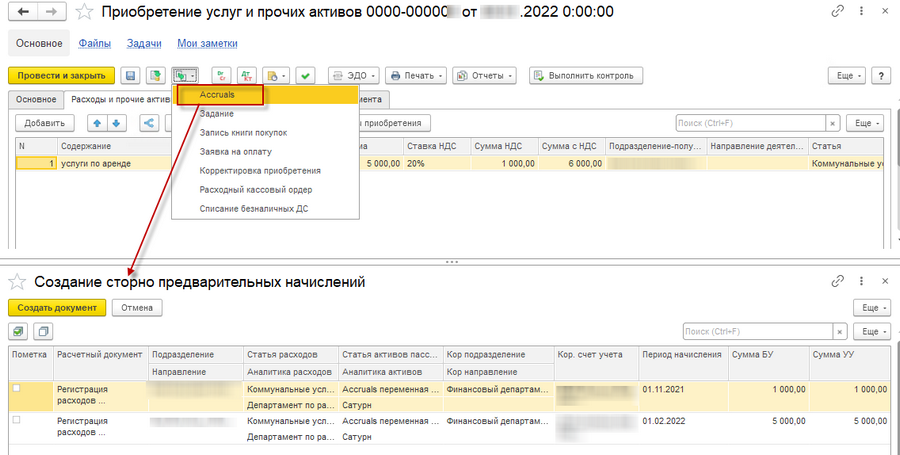Open the lower form's top Еще menu
The image size is (900, 455).
click(874, 308)
